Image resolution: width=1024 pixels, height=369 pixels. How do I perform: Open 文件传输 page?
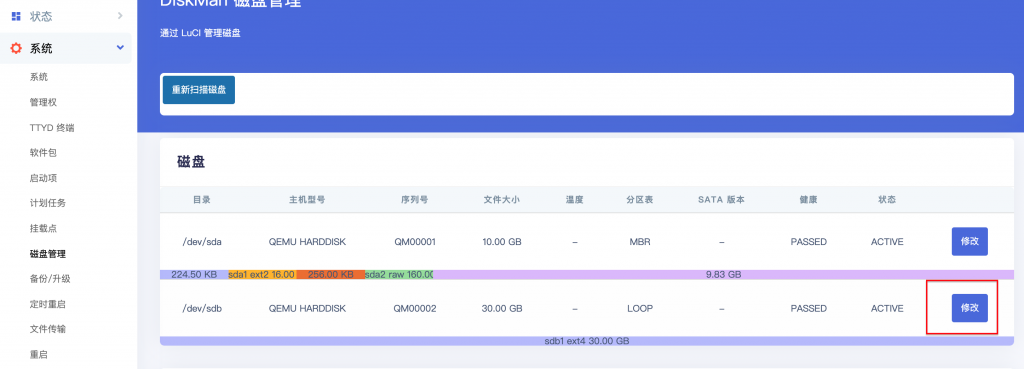(x=48, y=329)
